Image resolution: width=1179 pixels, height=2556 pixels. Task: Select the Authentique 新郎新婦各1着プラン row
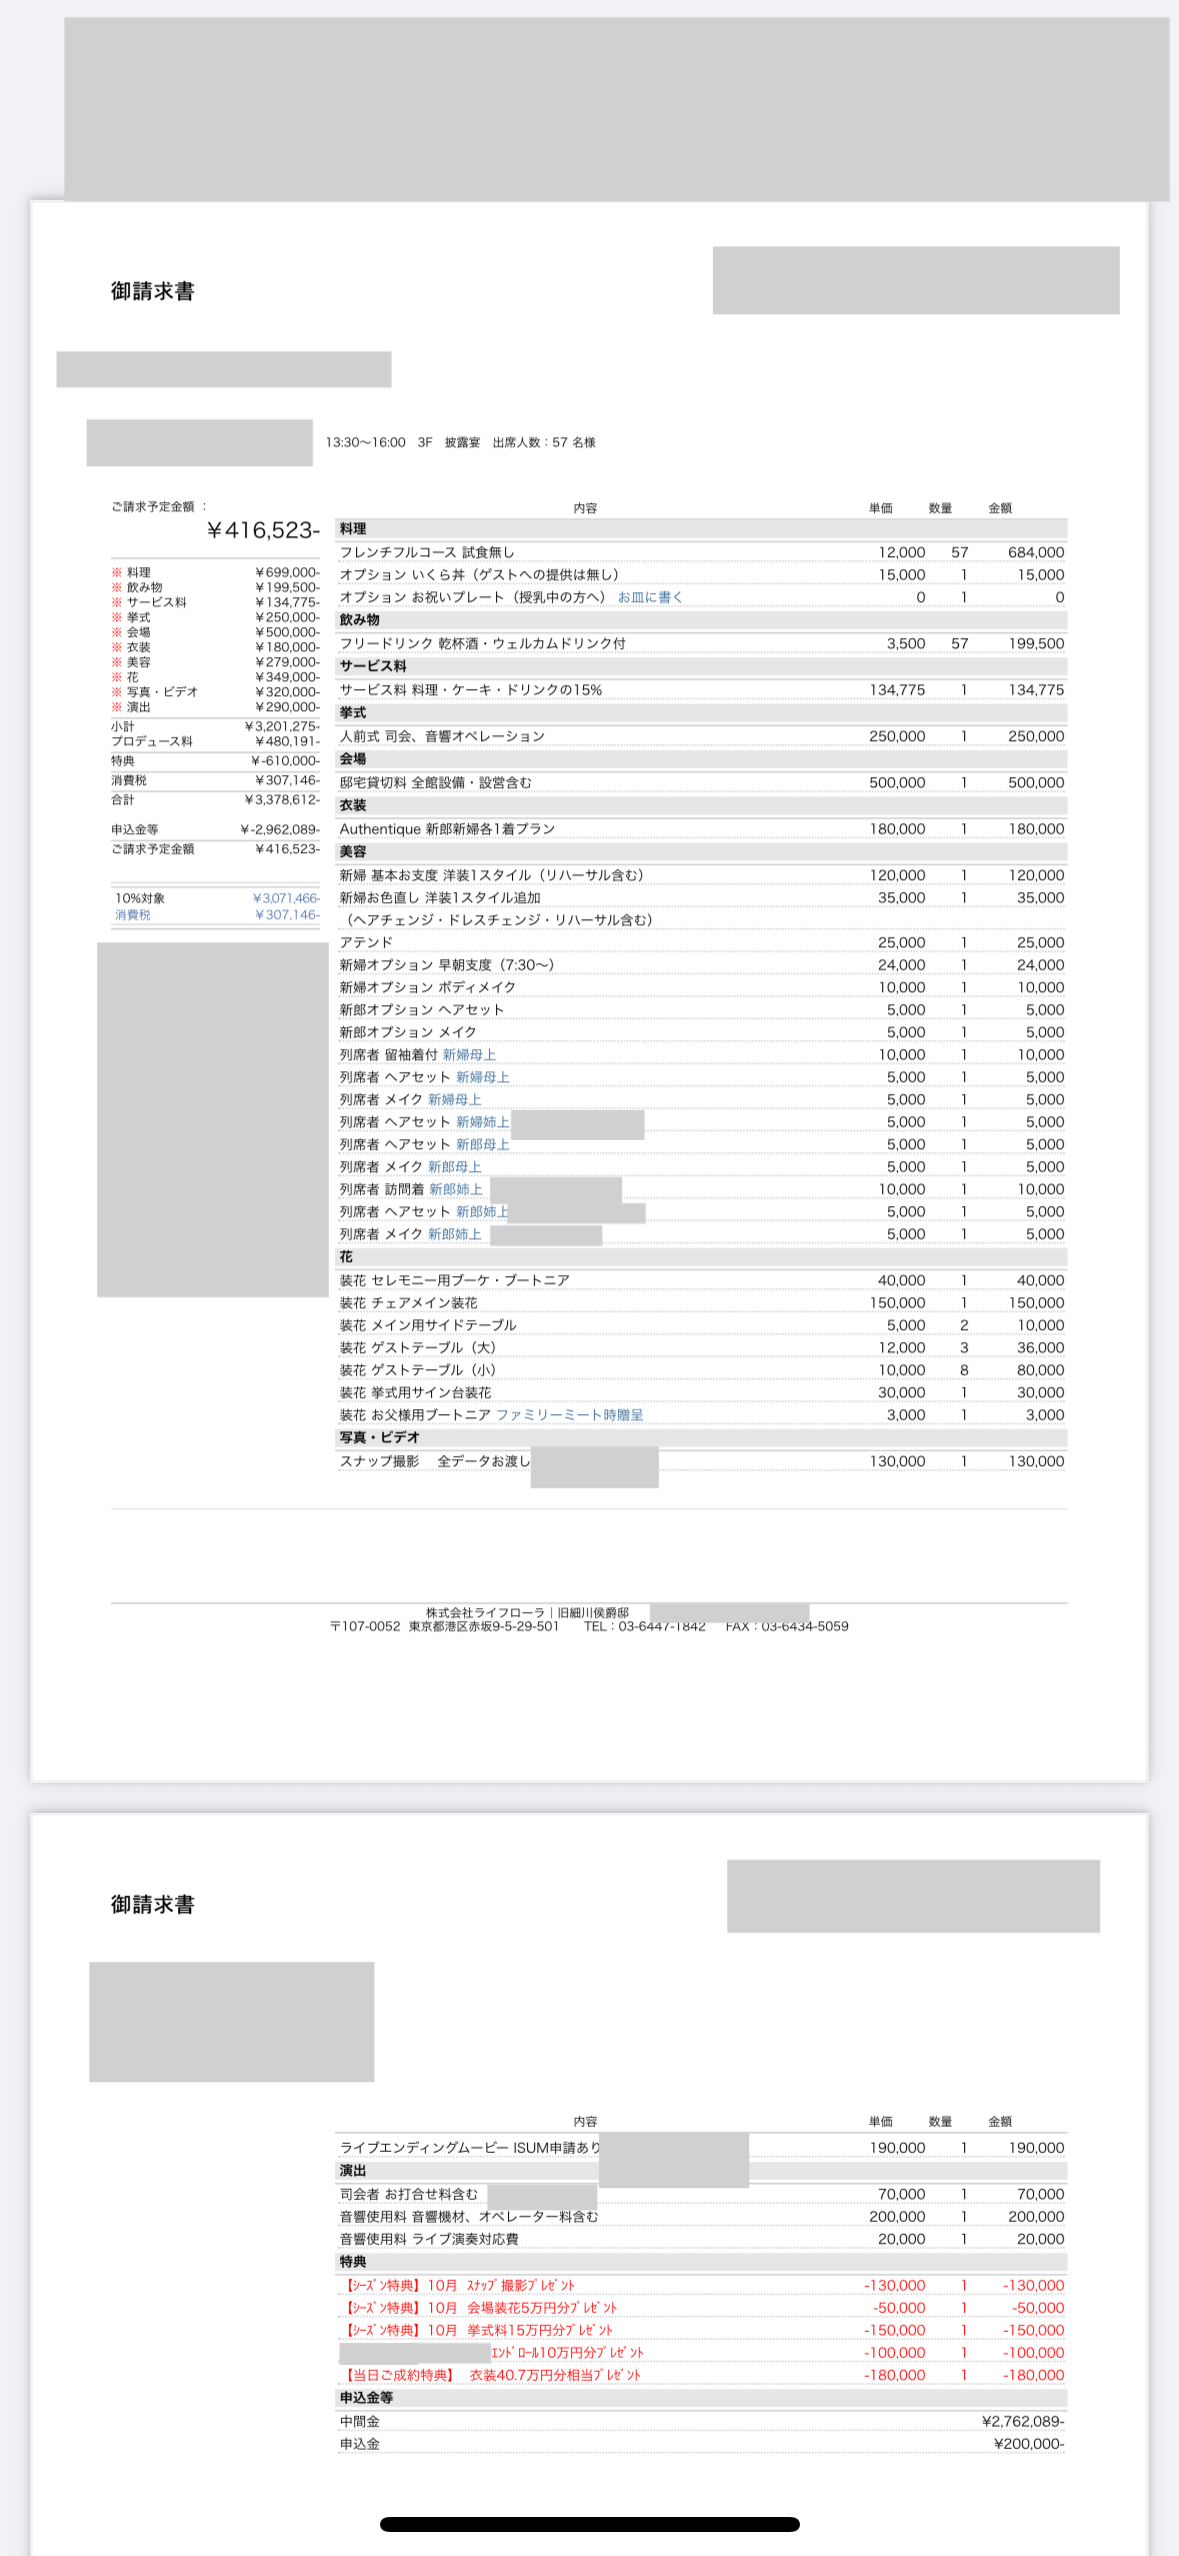[447, 829]
